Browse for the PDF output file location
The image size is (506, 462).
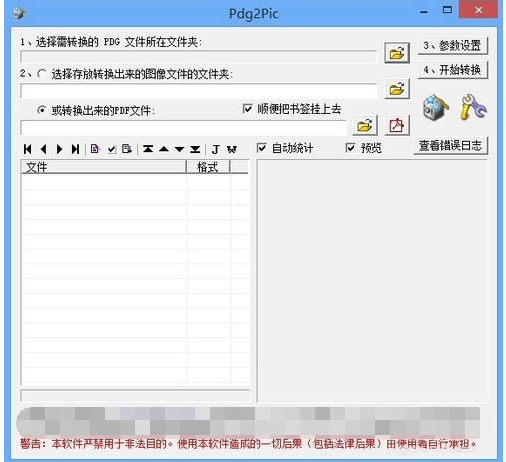click(x=365, y=125)
